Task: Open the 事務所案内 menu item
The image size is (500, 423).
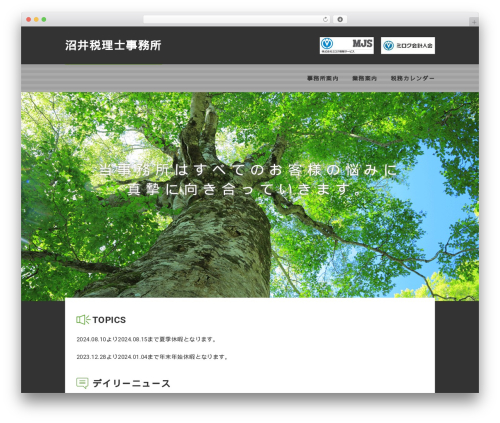Action: pos(322,78)
